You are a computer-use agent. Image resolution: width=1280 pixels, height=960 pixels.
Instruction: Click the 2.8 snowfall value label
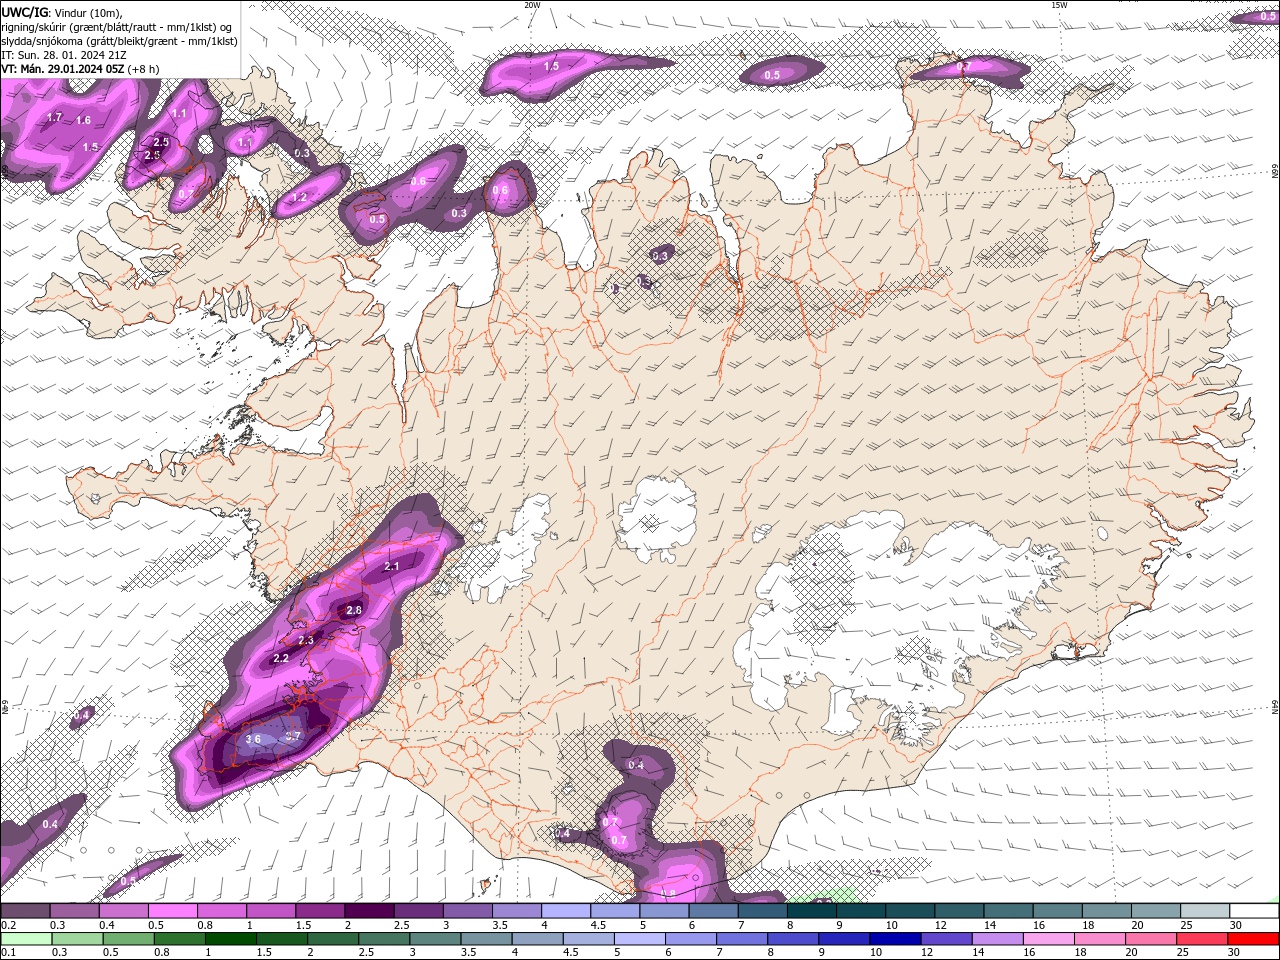[354, 610]
